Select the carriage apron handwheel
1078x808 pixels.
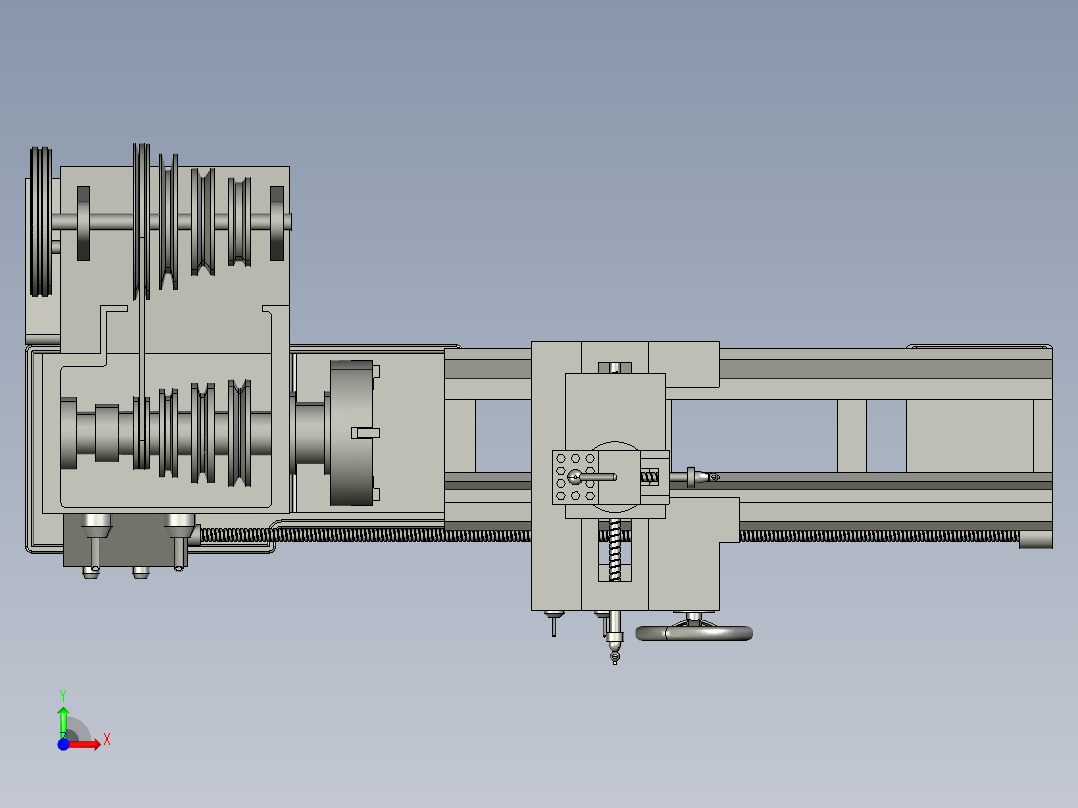[694, 633]
